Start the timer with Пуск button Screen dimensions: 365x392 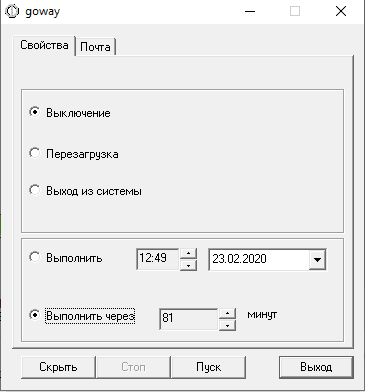208,367
